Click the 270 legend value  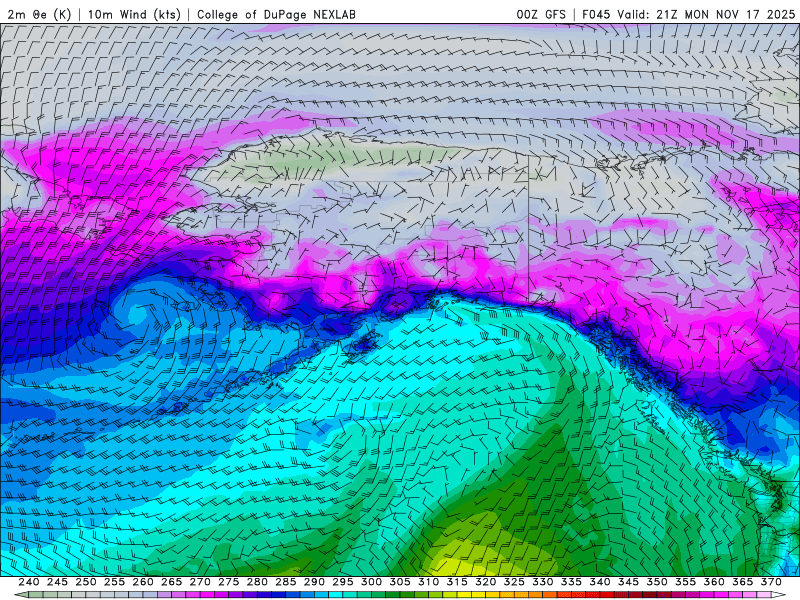pos(200,582)
